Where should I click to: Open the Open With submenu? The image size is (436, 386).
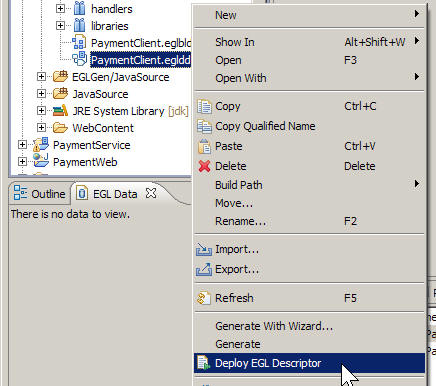pyautogui.click(x=310, y=78)
